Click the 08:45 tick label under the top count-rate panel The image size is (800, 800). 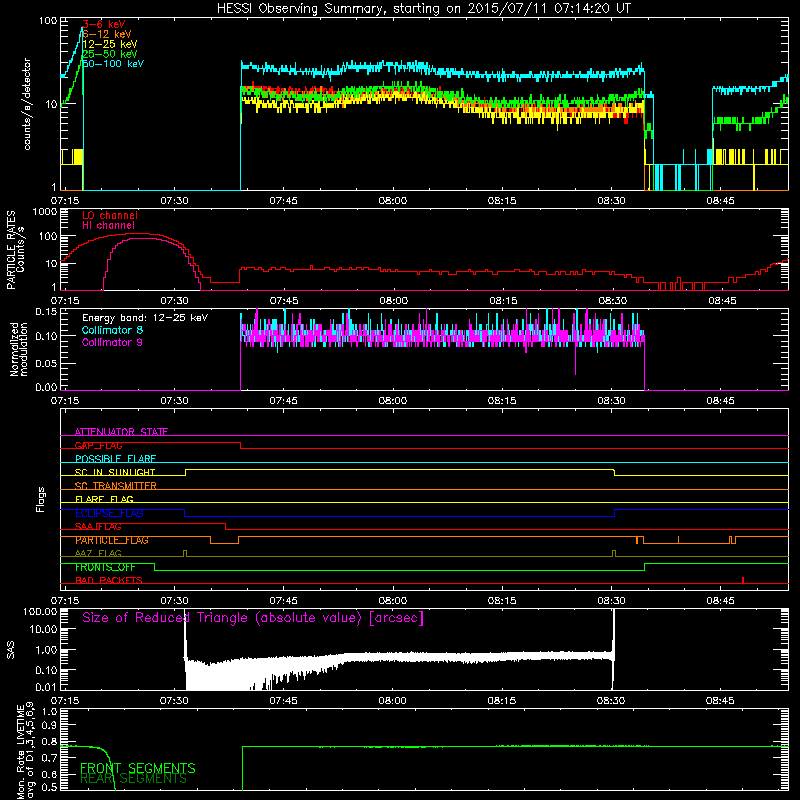720,201
